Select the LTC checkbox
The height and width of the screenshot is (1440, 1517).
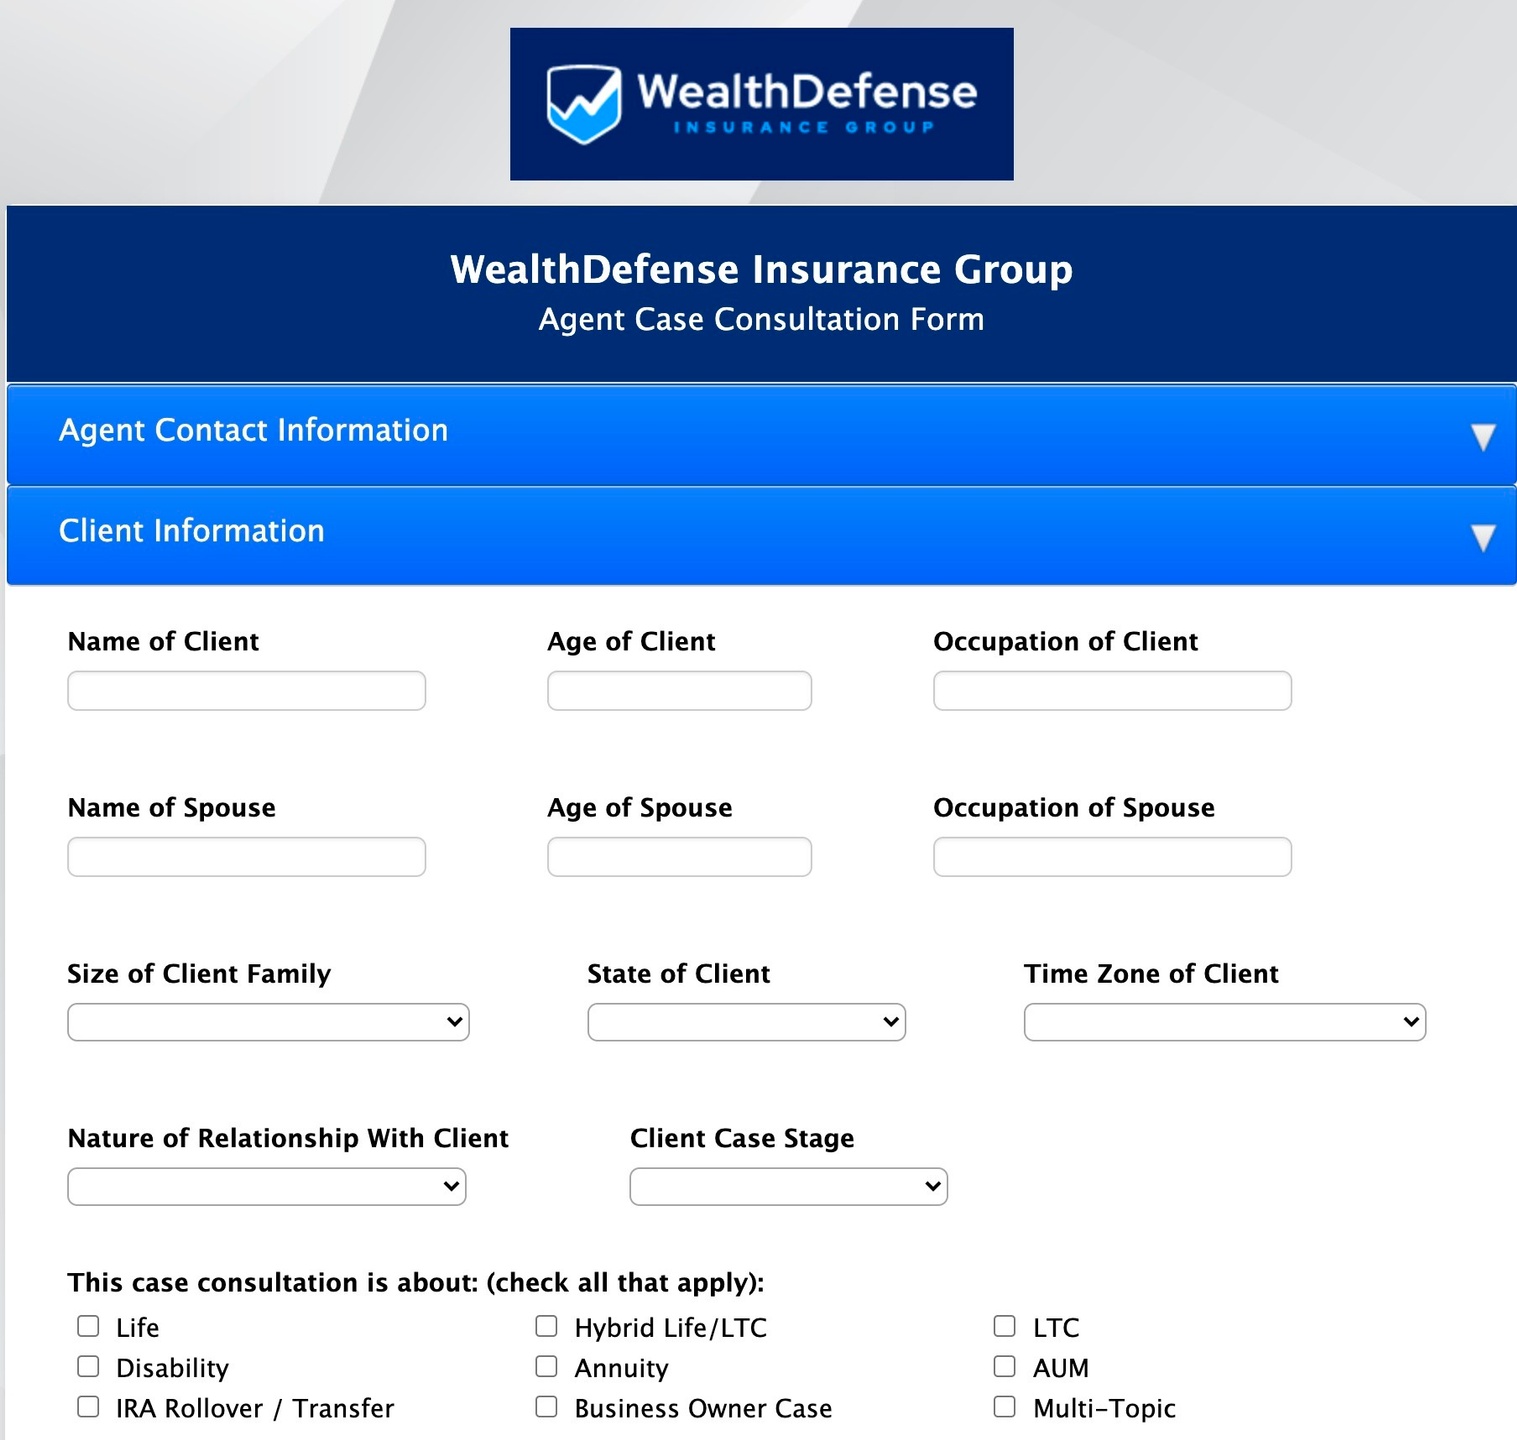pyautogui.click(x=1004, y=1326)
